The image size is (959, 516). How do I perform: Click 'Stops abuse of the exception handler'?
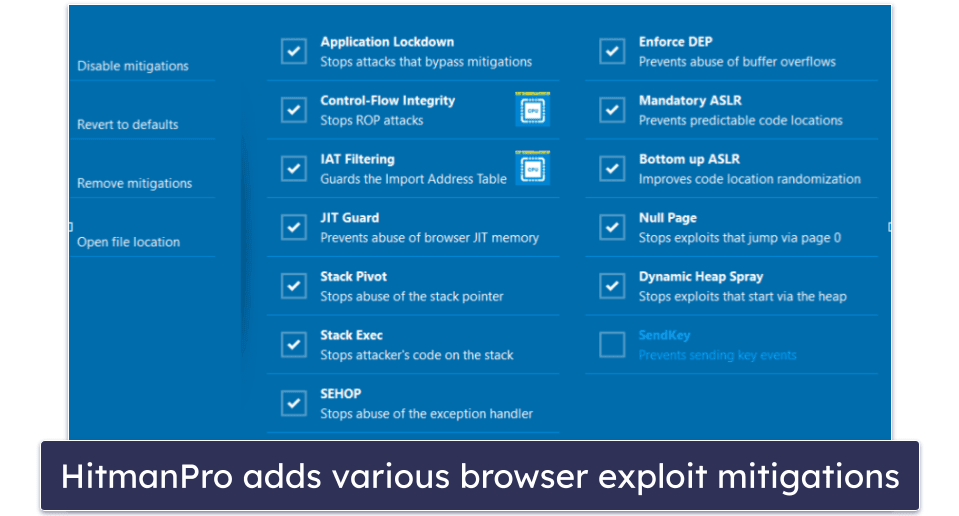(x=426, y=414)
